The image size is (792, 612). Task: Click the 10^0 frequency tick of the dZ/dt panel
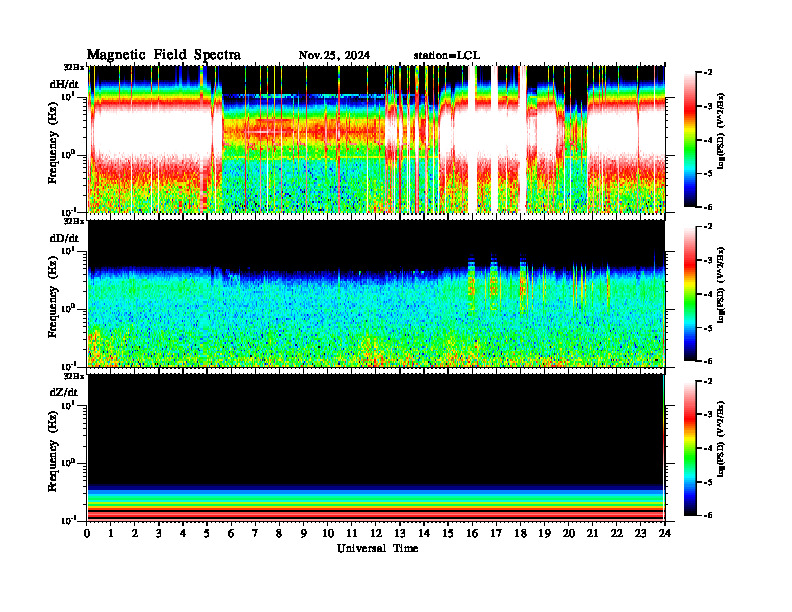point(68,462)
